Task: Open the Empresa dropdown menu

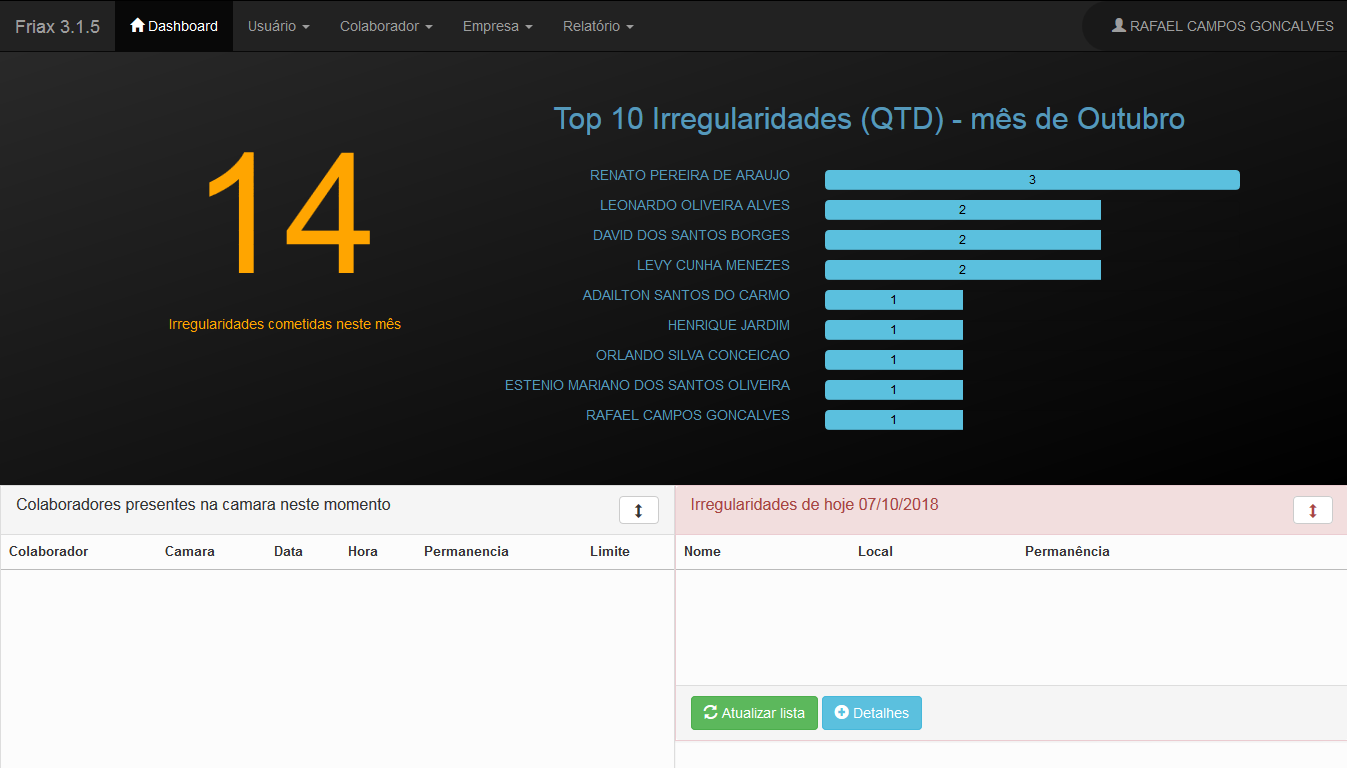Action: click(x=497, y=26)
